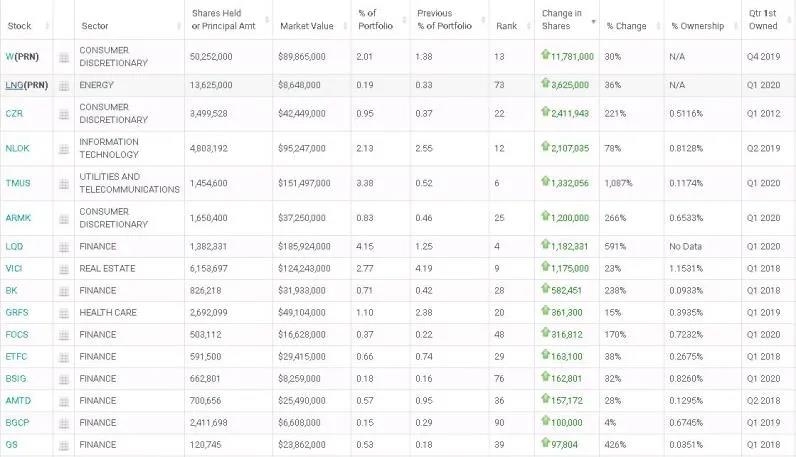This screenshot has width=796, height=457.
Task: Open the TMUS ticker link
Action: click(17, 184)
